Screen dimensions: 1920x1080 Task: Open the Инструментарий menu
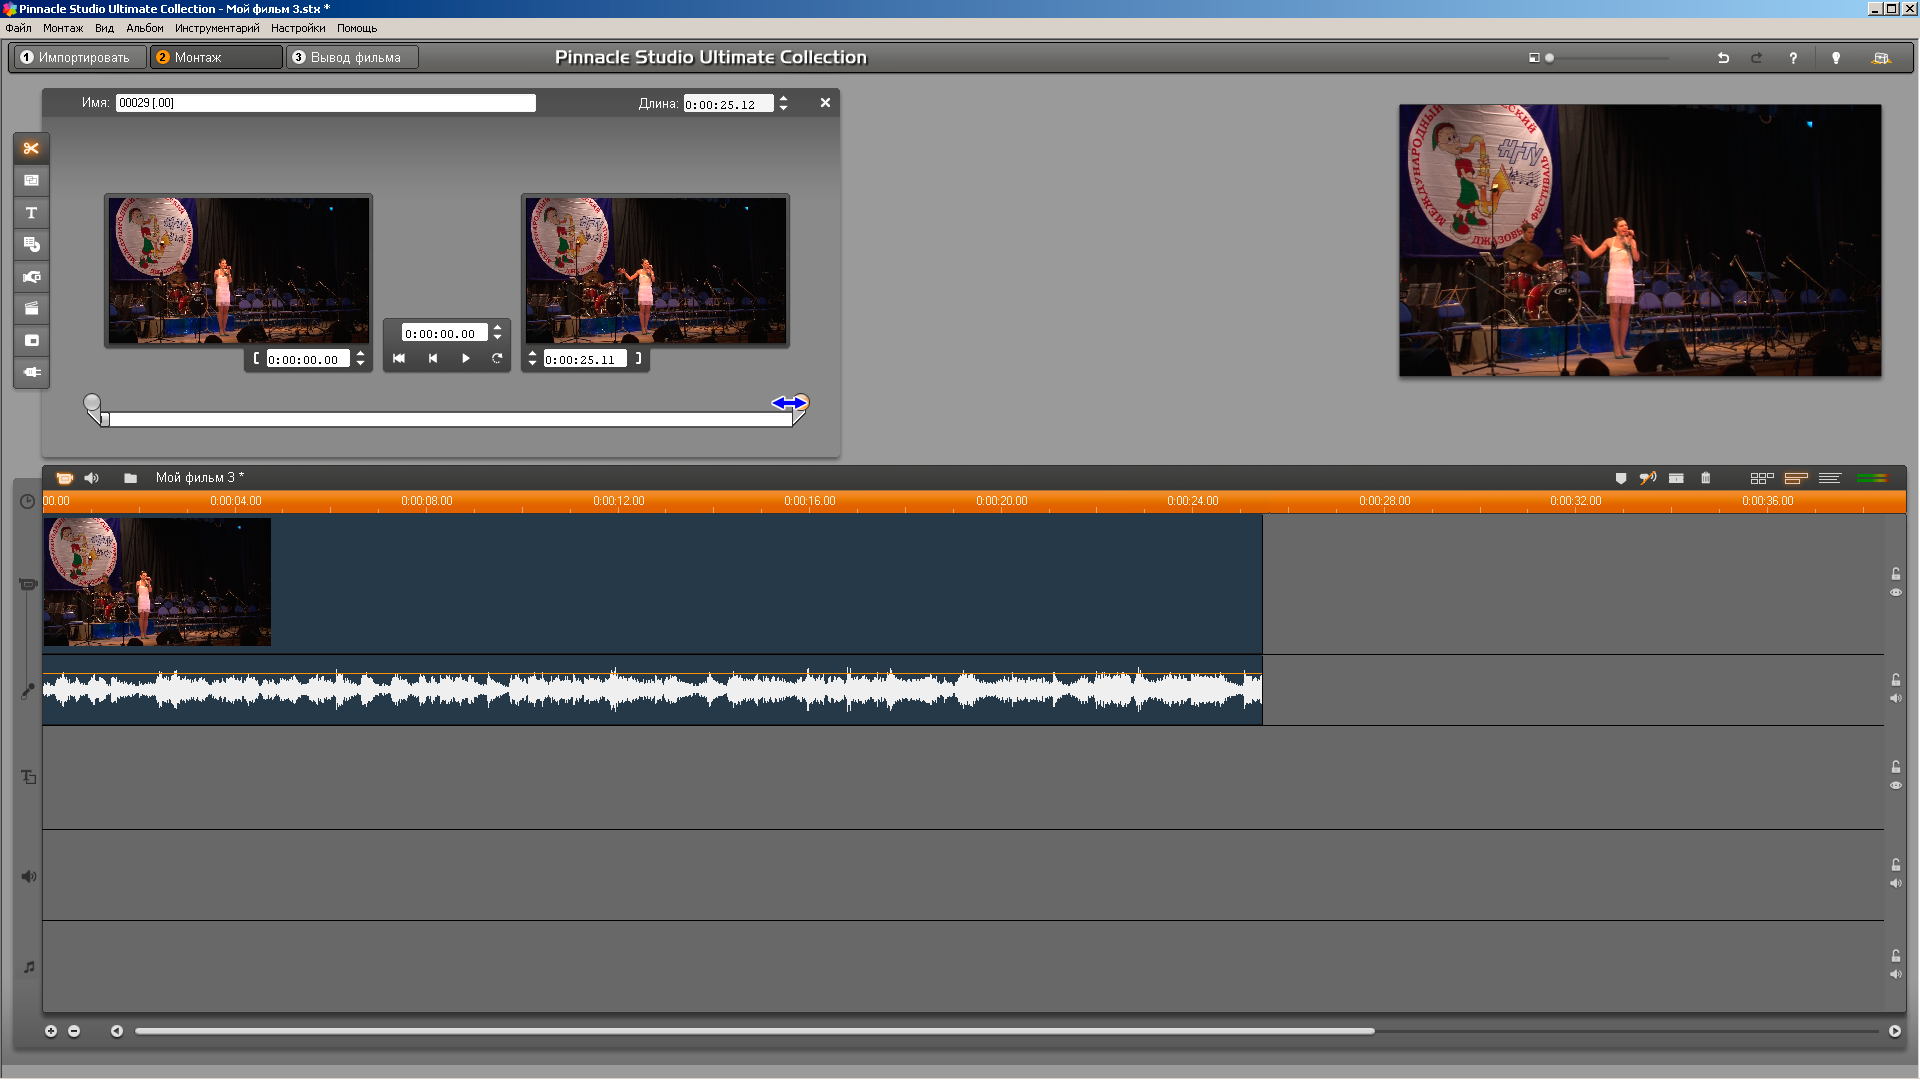(217, 28)
